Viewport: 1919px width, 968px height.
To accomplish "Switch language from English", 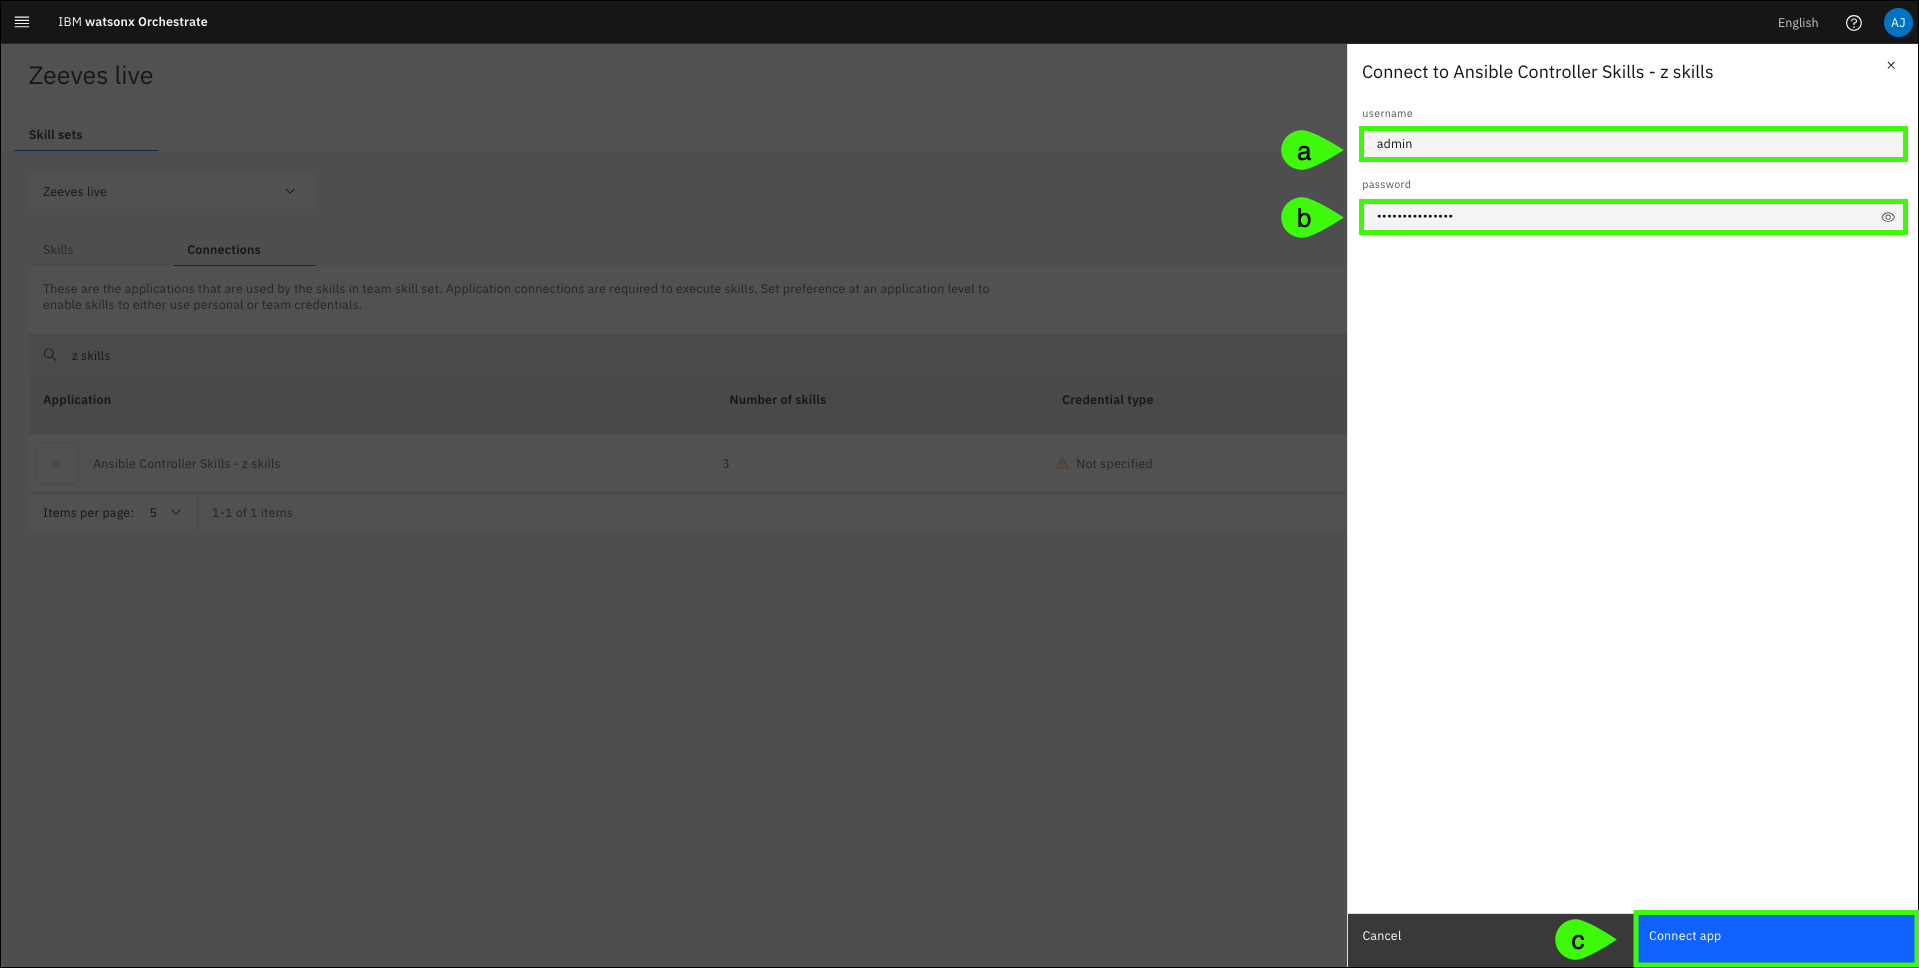I will (1797, 23).
